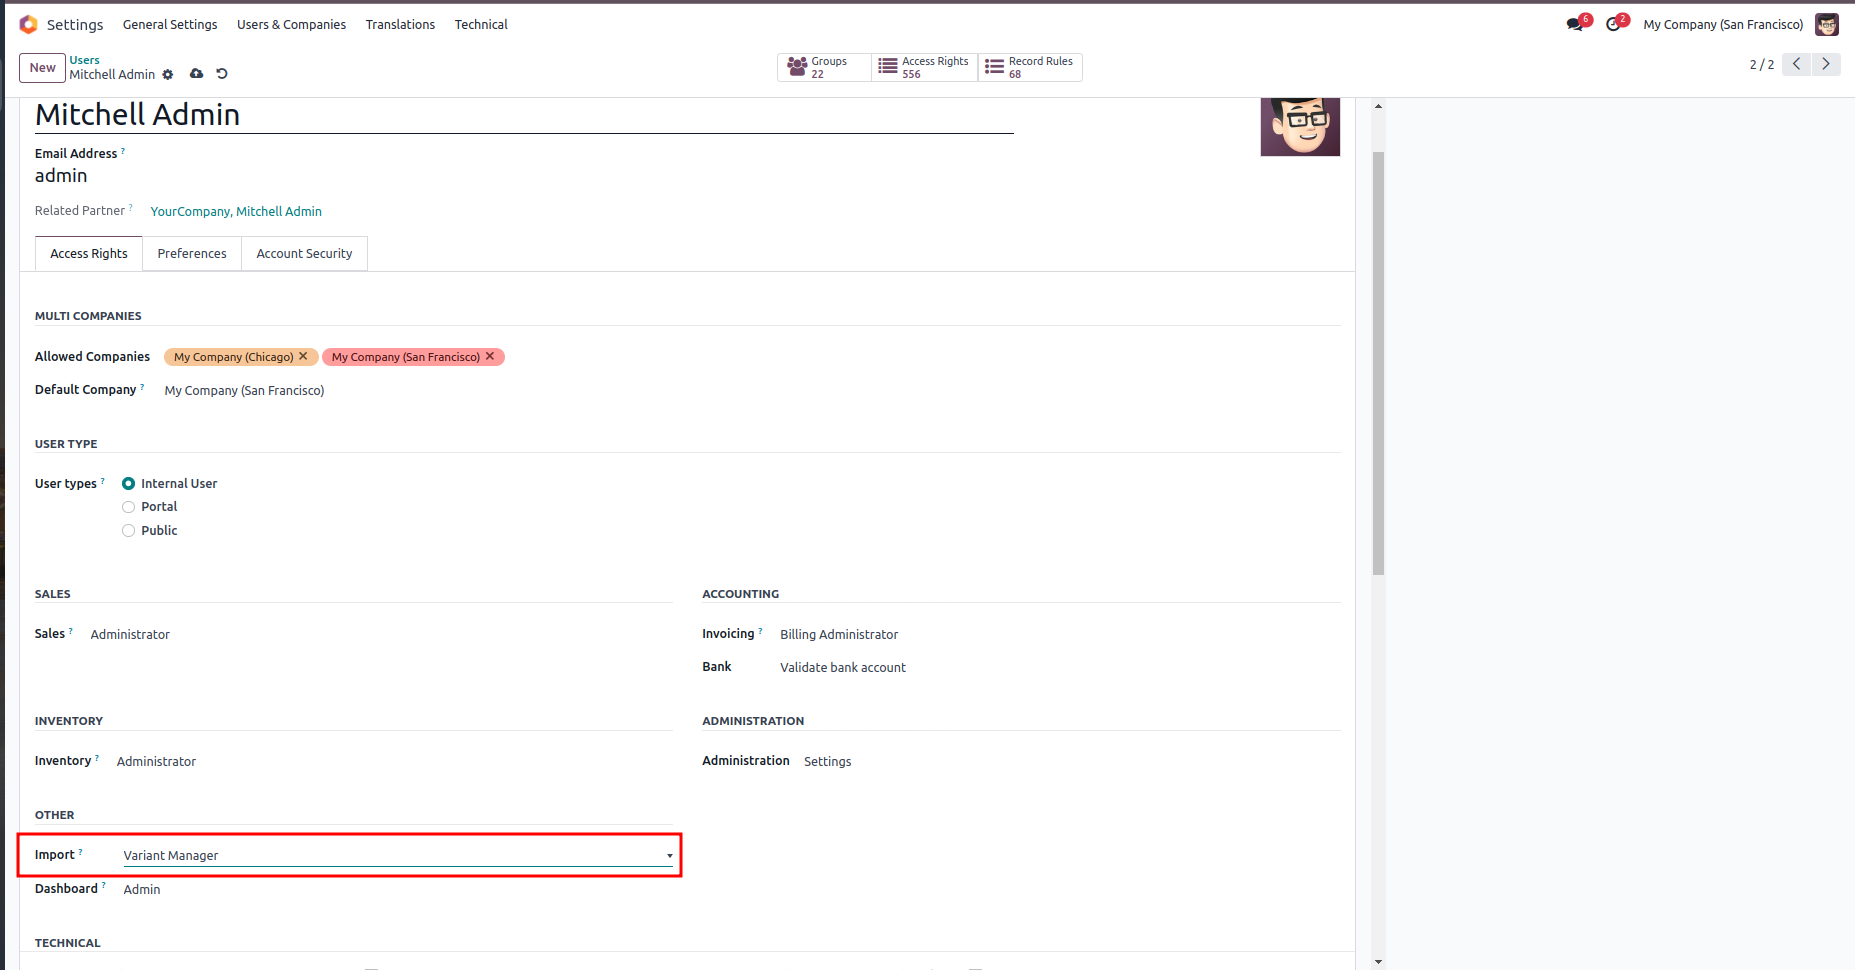Select Internal User radio option
This screenshot has width=1855, height=970.
pyautogui.click(x=128, y=483)
